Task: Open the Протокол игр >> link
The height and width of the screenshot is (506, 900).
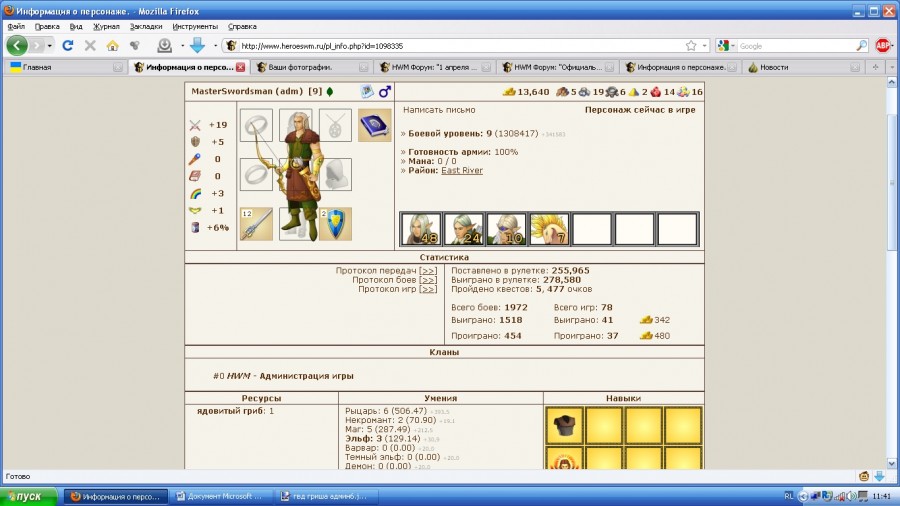Action: click(x=428, y=289)
